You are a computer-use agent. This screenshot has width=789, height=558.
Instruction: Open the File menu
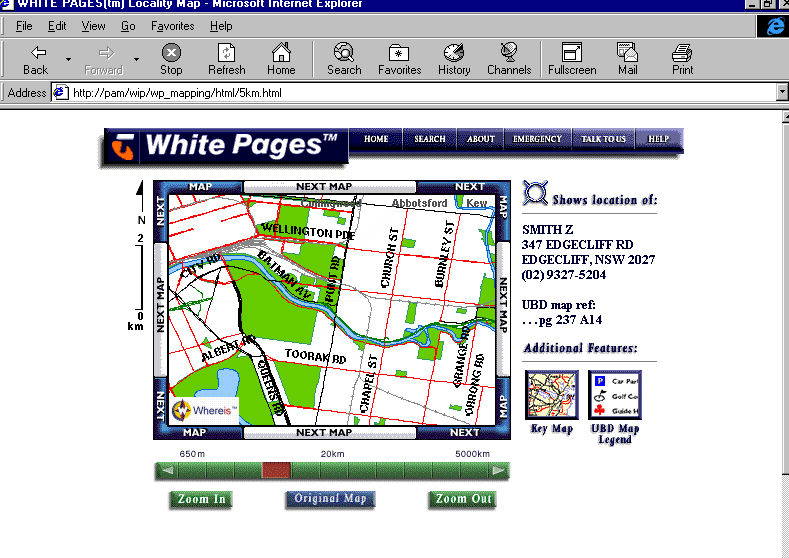[24, 26]
